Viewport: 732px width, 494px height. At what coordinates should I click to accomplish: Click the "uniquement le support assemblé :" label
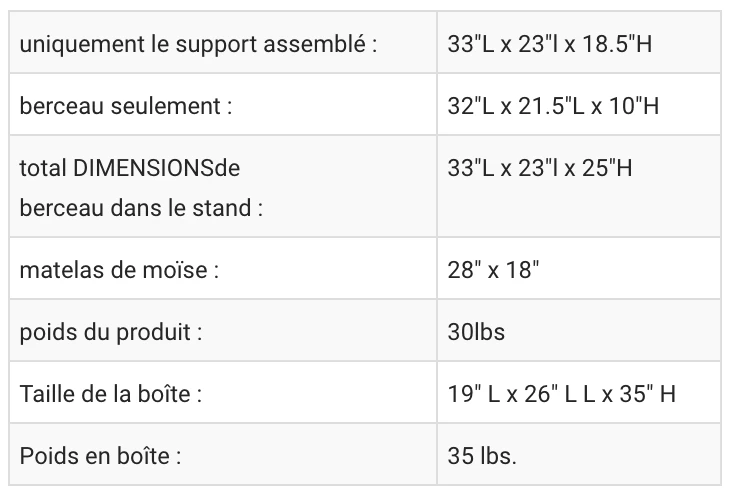coord(198,45)
